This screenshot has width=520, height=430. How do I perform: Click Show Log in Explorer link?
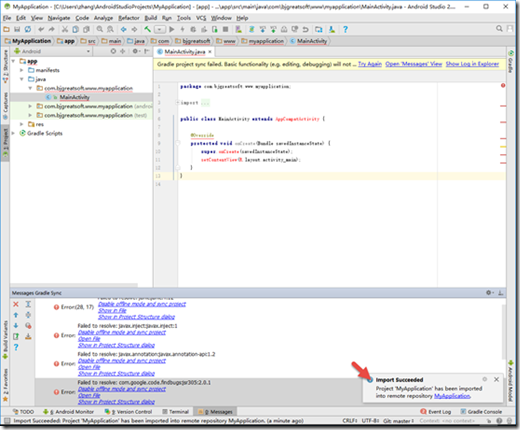(472, 64)
